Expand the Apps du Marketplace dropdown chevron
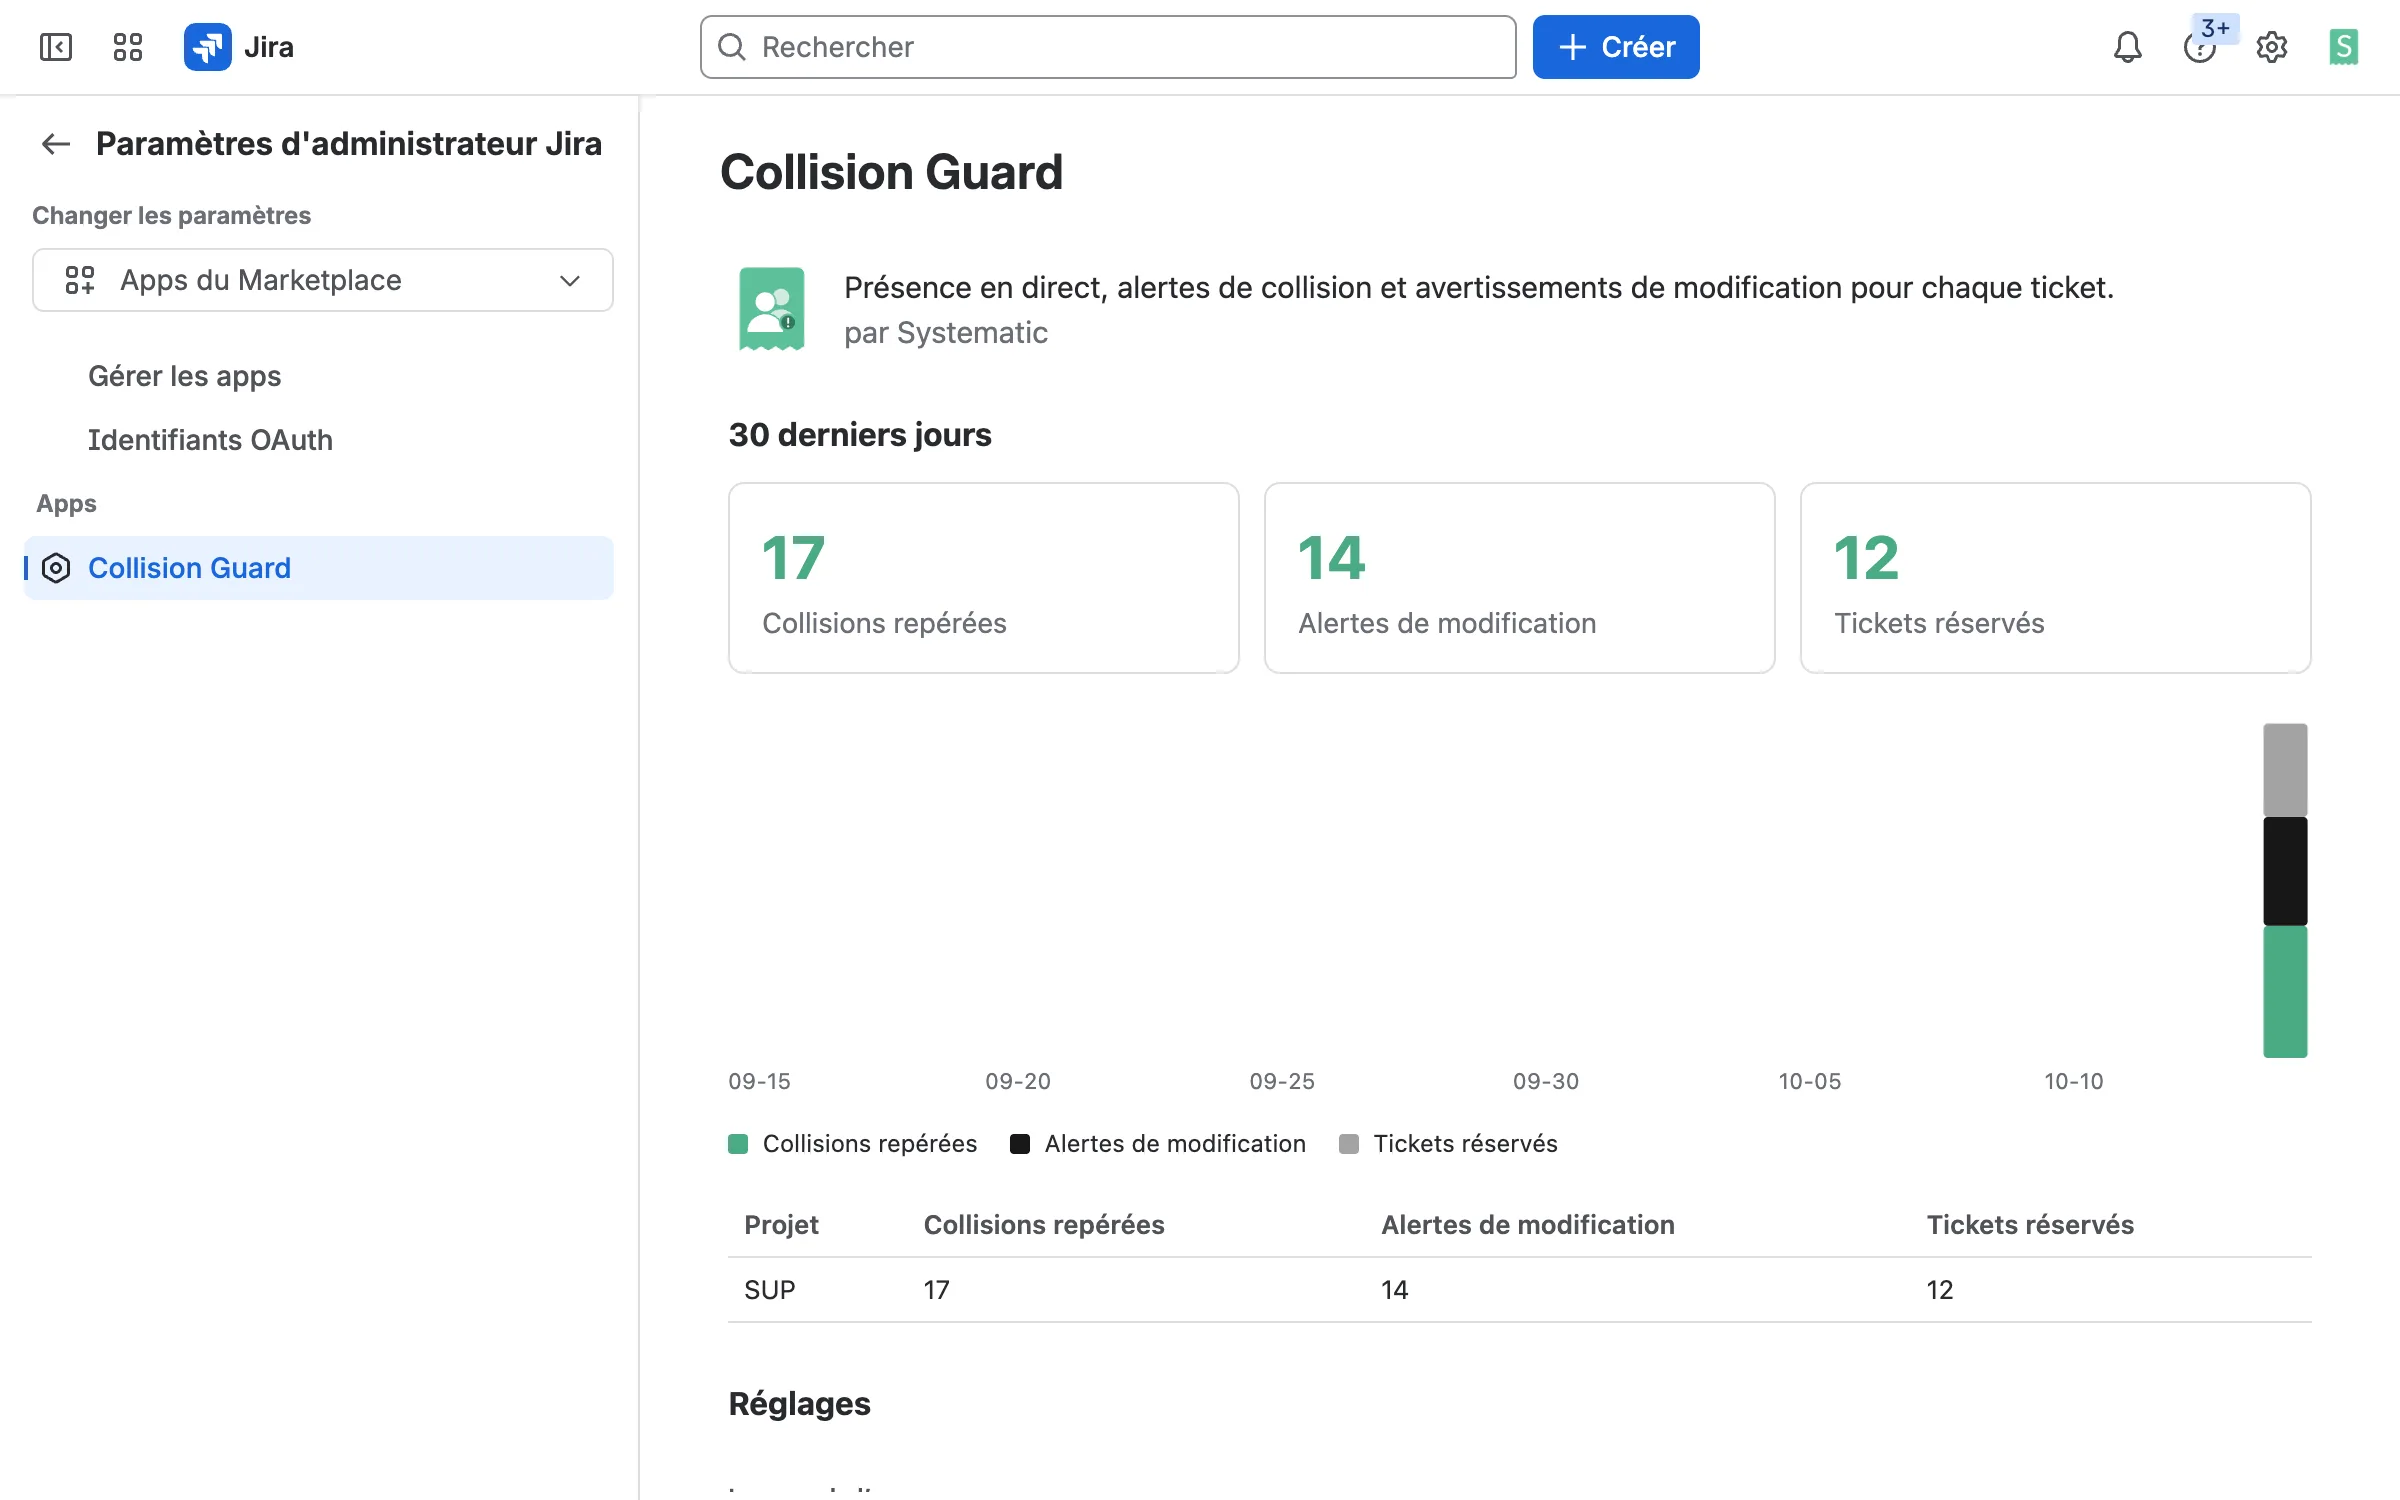The image size is (2400, 1500). (570, 280)
